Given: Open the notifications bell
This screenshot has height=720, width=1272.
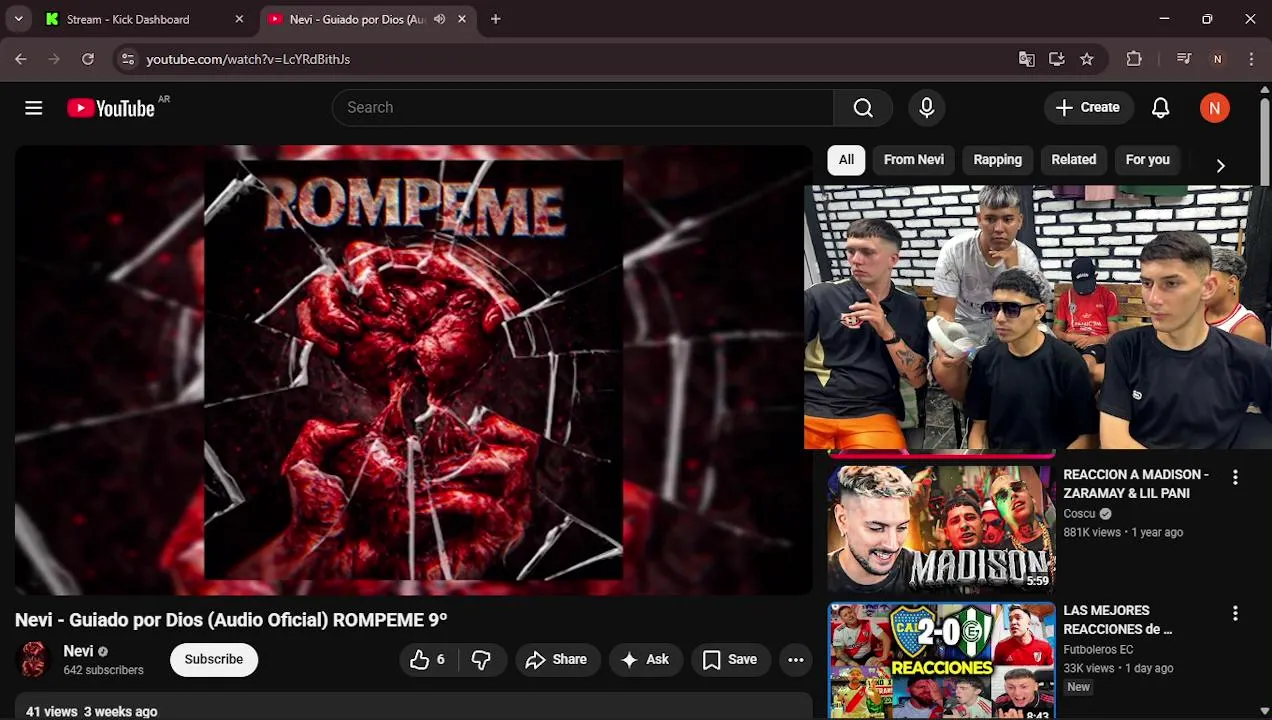Looking at the screenshot, I should point(1160,108).
